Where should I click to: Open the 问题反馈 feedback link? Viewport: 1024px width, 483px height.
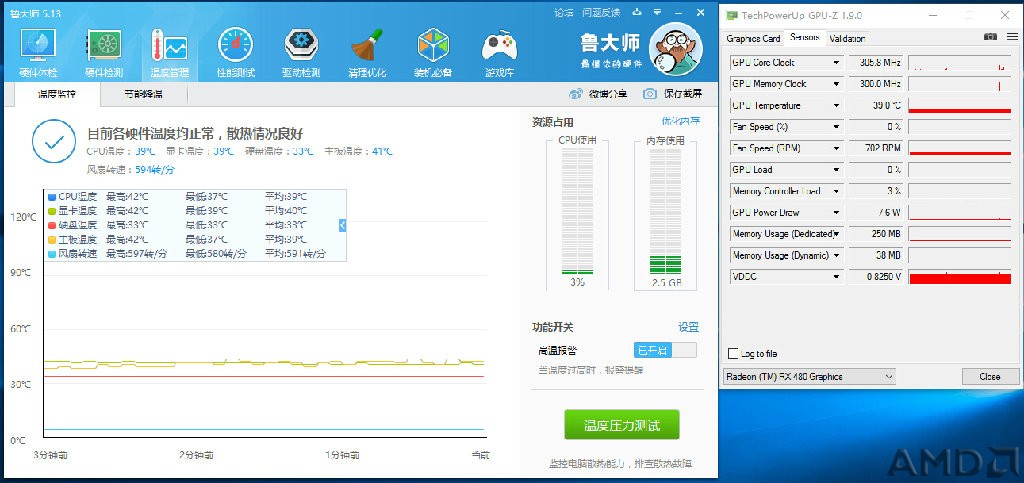tap(601, 12)
